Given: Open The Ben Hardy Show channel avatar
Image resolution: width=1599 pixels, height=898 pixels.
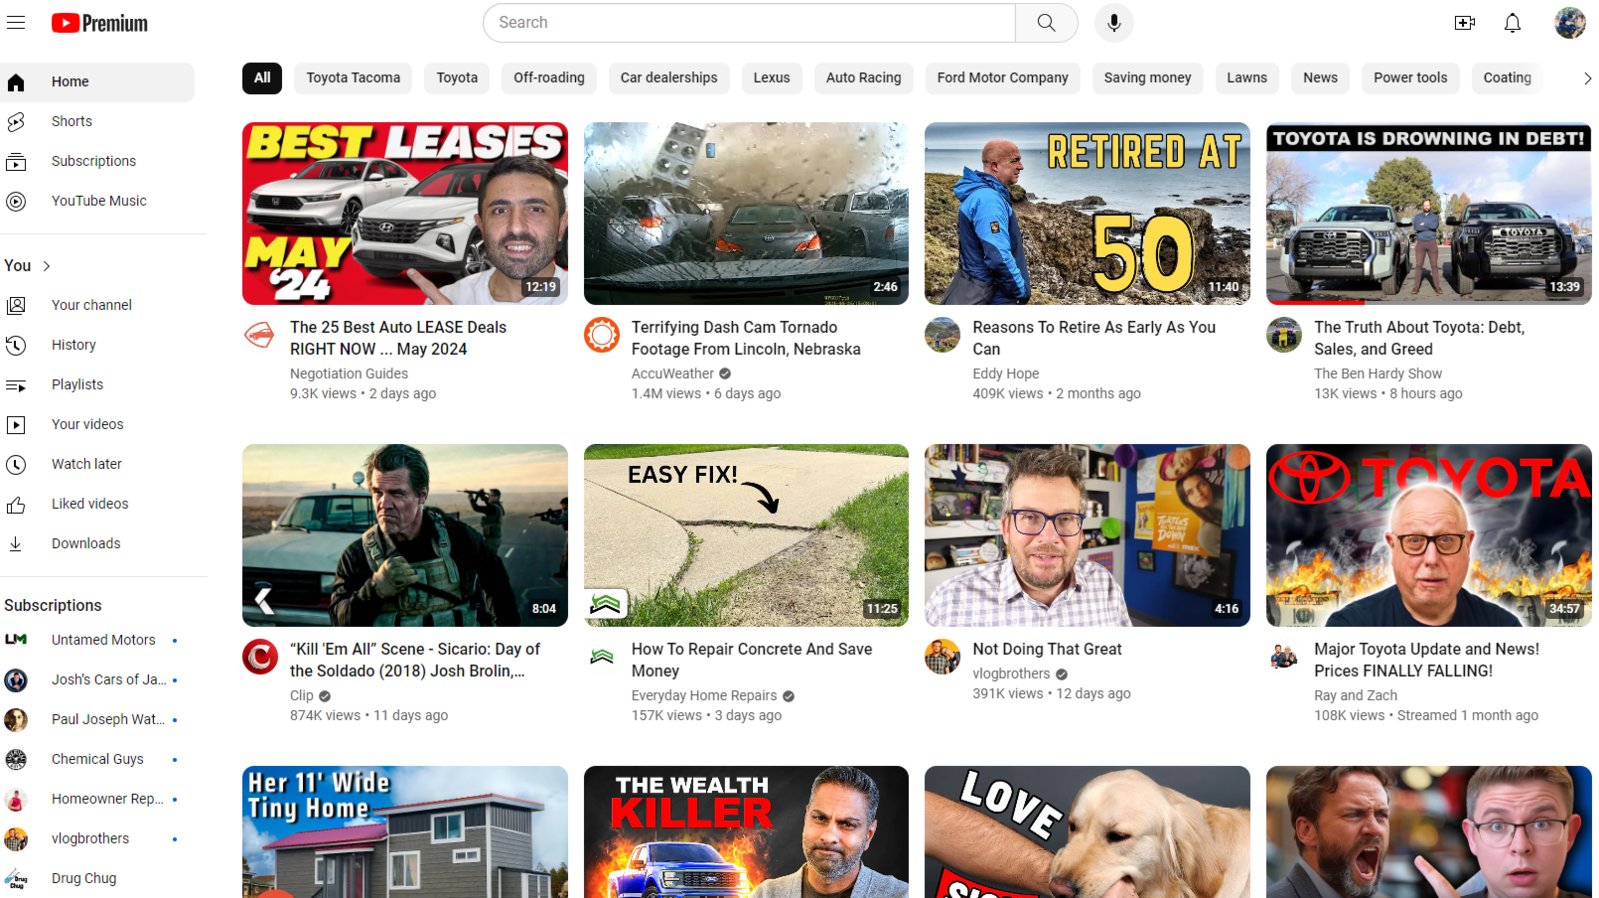Looking at the screenshot, I should click(1284, 335).
